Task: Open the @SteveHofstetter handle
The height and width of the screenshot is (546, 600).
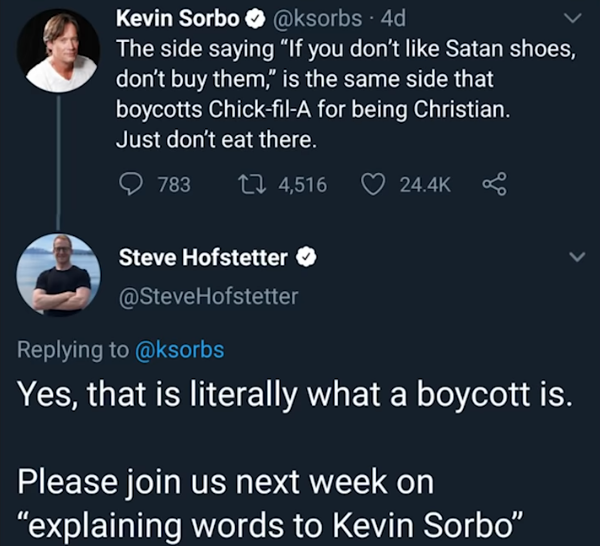Action: click(208, 295)
